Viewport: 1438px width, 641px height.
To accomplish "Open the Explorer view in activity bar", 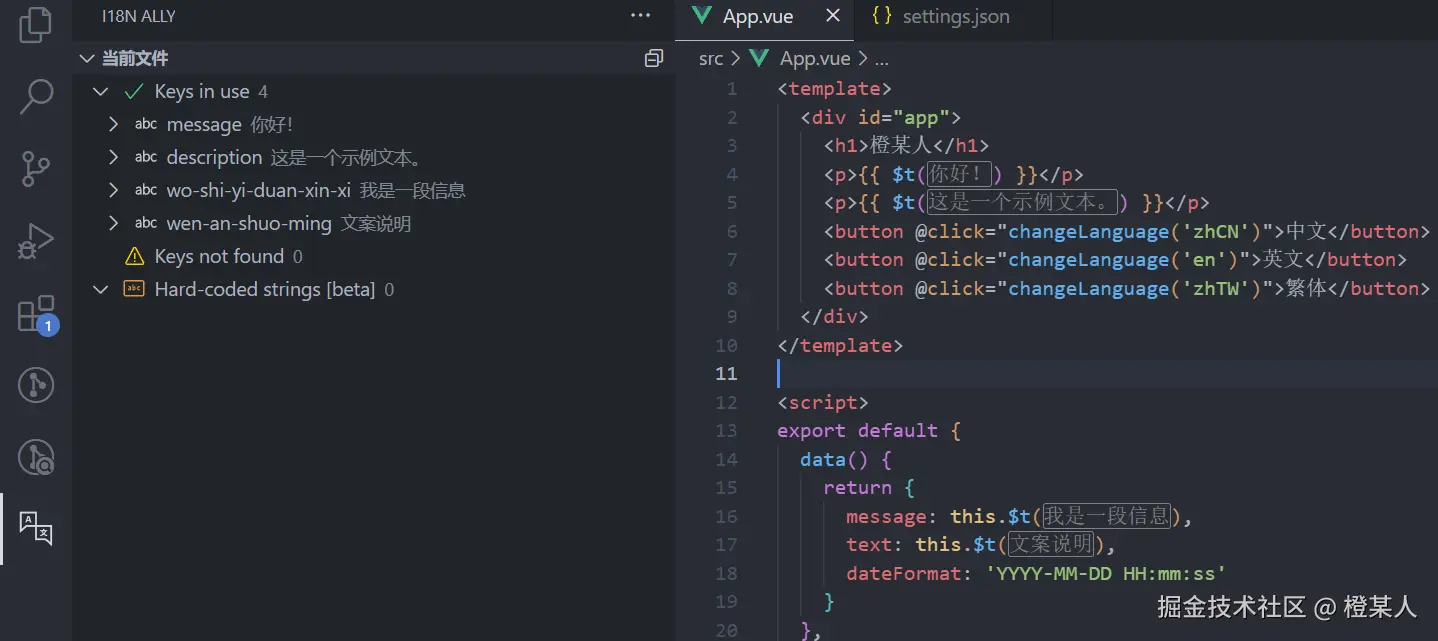I will click(36, 26).
